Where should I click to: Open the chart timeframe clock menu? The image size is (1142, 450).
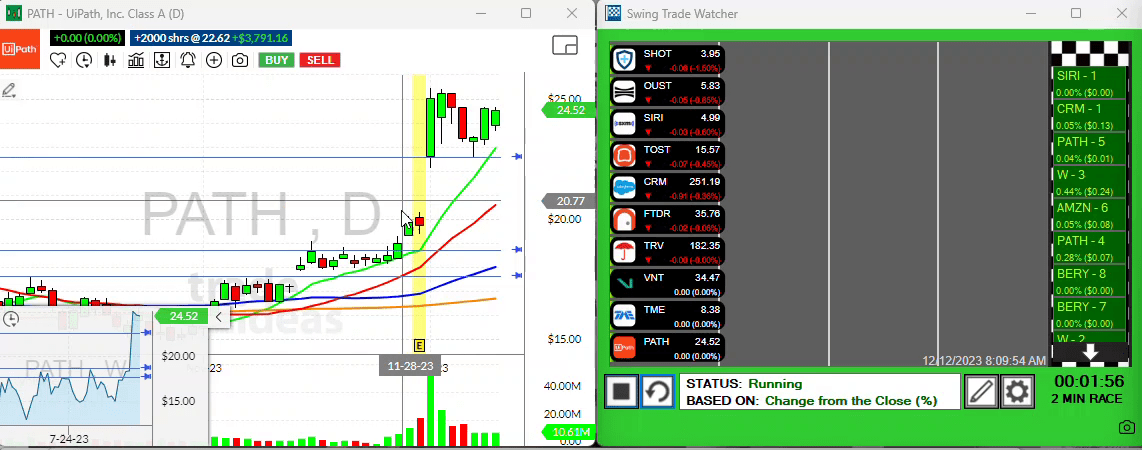click(84, 60)
